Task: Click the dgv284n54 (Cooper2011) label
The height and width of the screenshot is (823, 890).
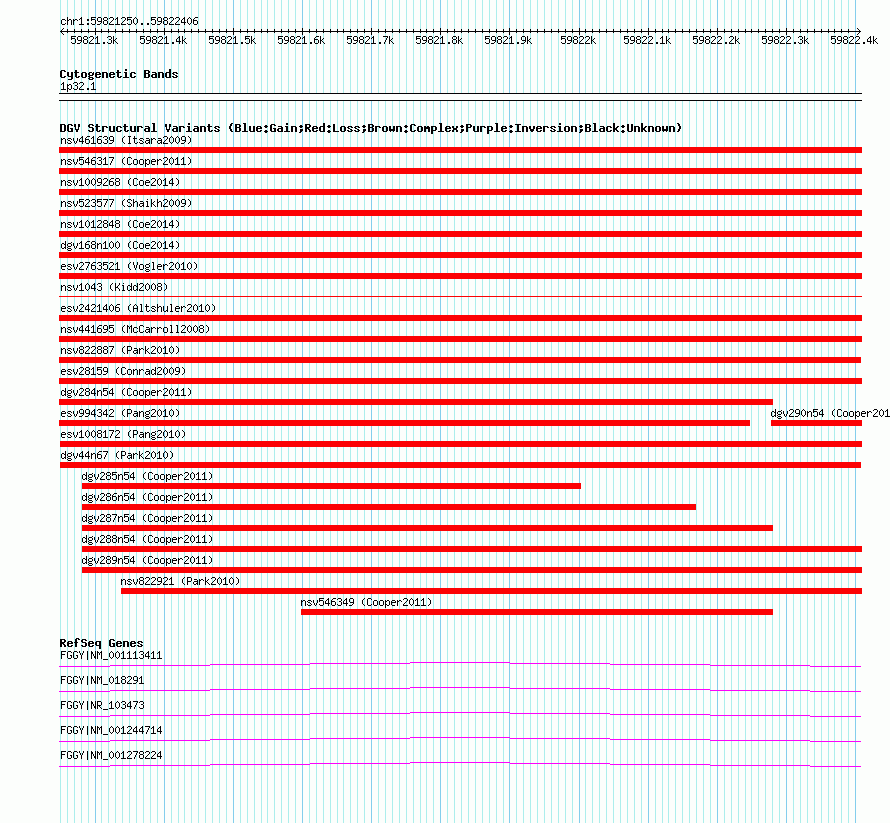Action: pos(126,392)
